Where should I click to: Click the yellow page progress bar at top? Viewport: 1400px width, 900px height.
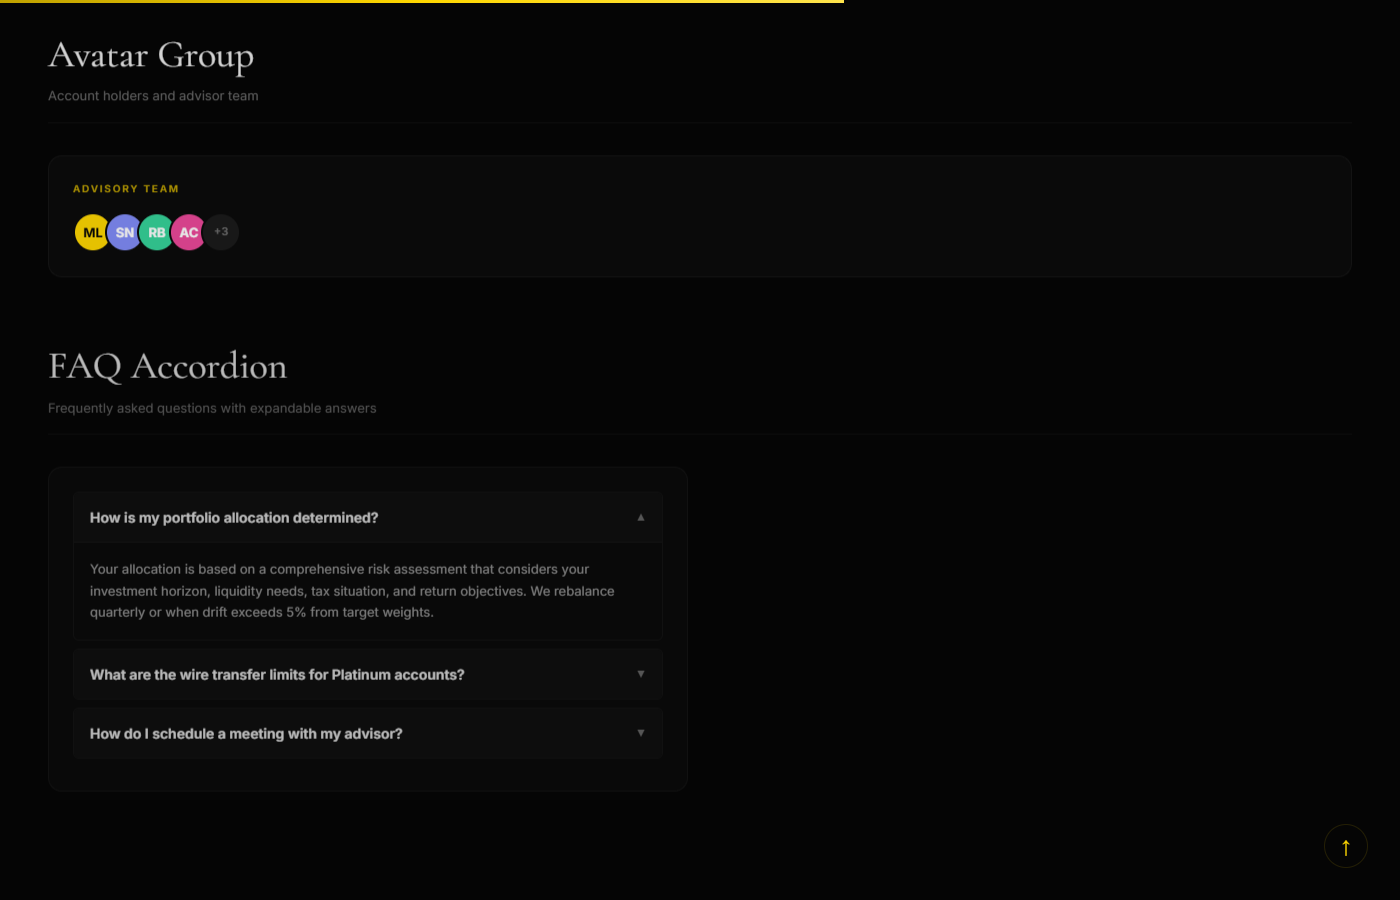click(x=420, y=2)
